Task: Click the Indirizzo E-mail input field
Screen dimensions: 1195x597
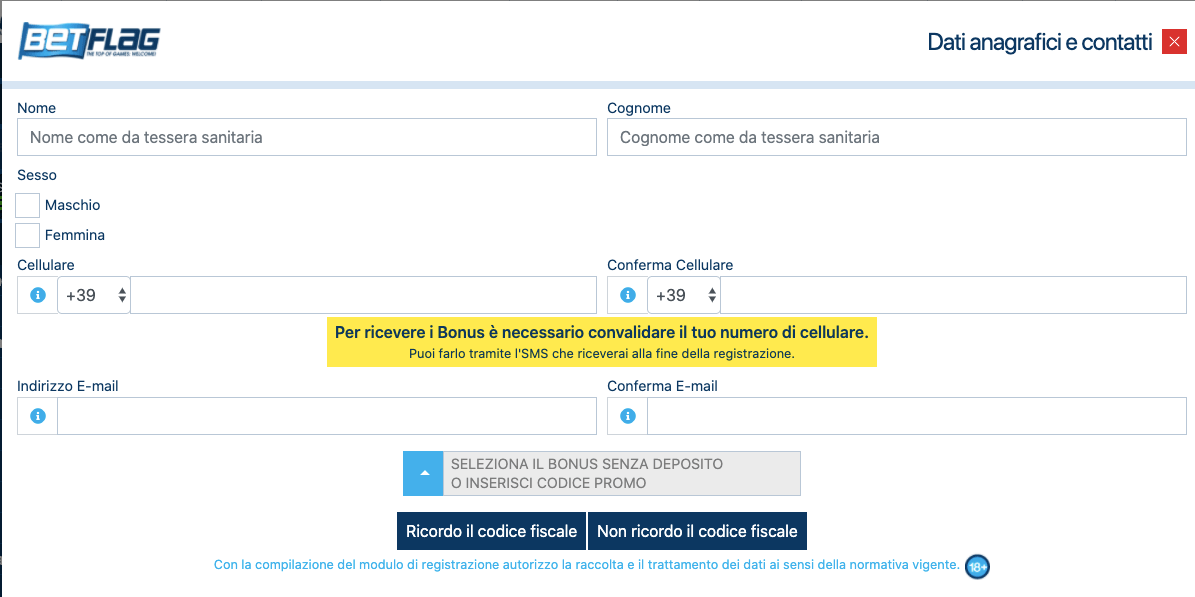Action: [x=327, y=416]
